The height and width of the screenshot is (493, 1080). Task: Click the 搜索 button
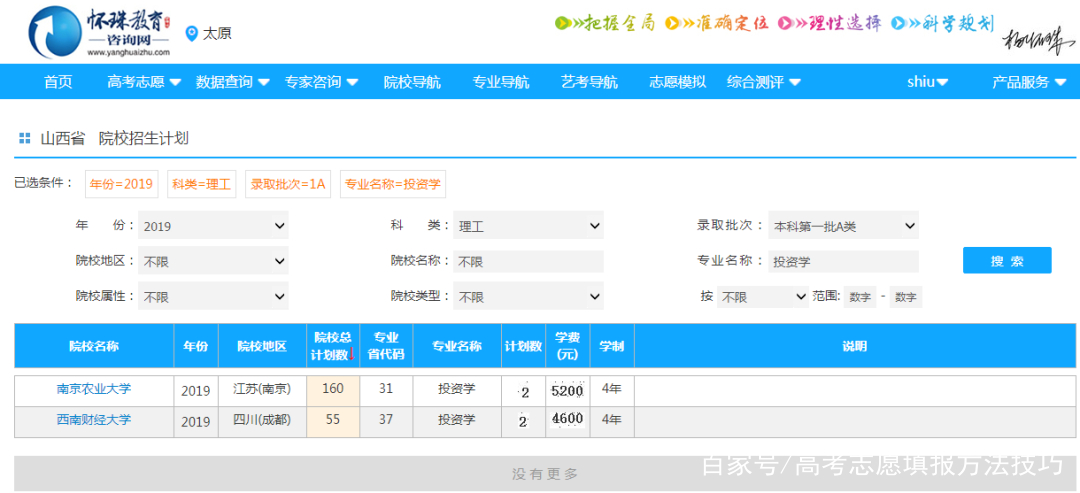(x=1007, y=260)
